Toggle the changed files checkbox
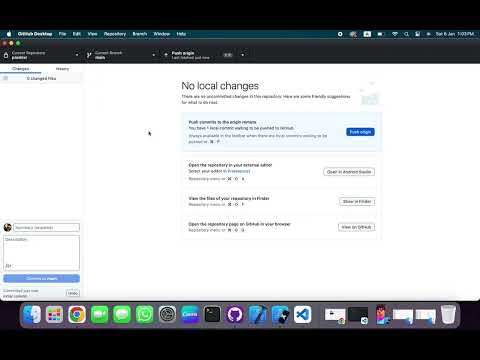This screenshot has width=480, height=360. pos(6,78)
